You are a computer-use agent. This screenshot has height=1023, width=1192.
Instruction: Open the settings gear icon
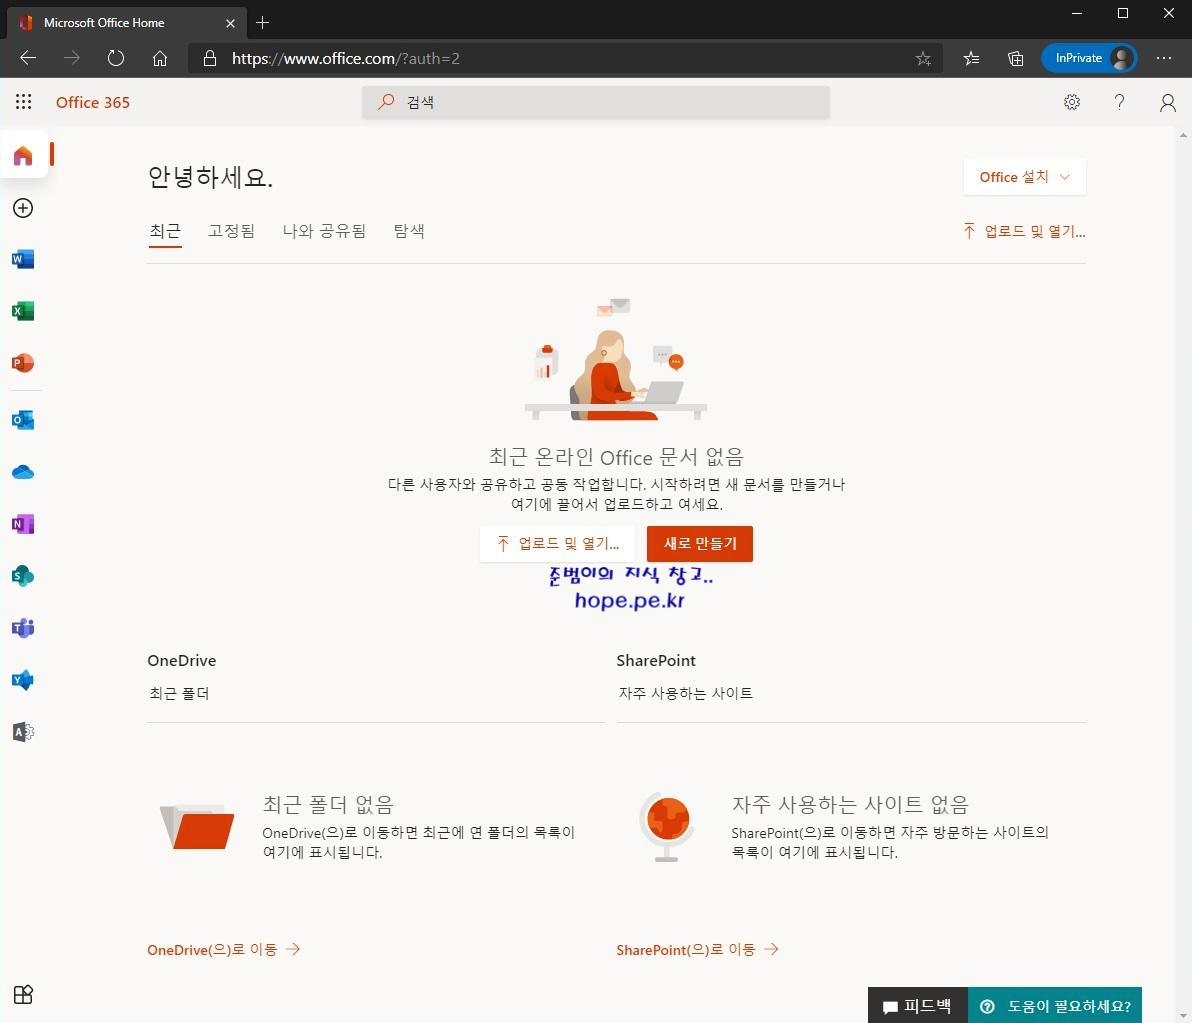coord(1072,102)
